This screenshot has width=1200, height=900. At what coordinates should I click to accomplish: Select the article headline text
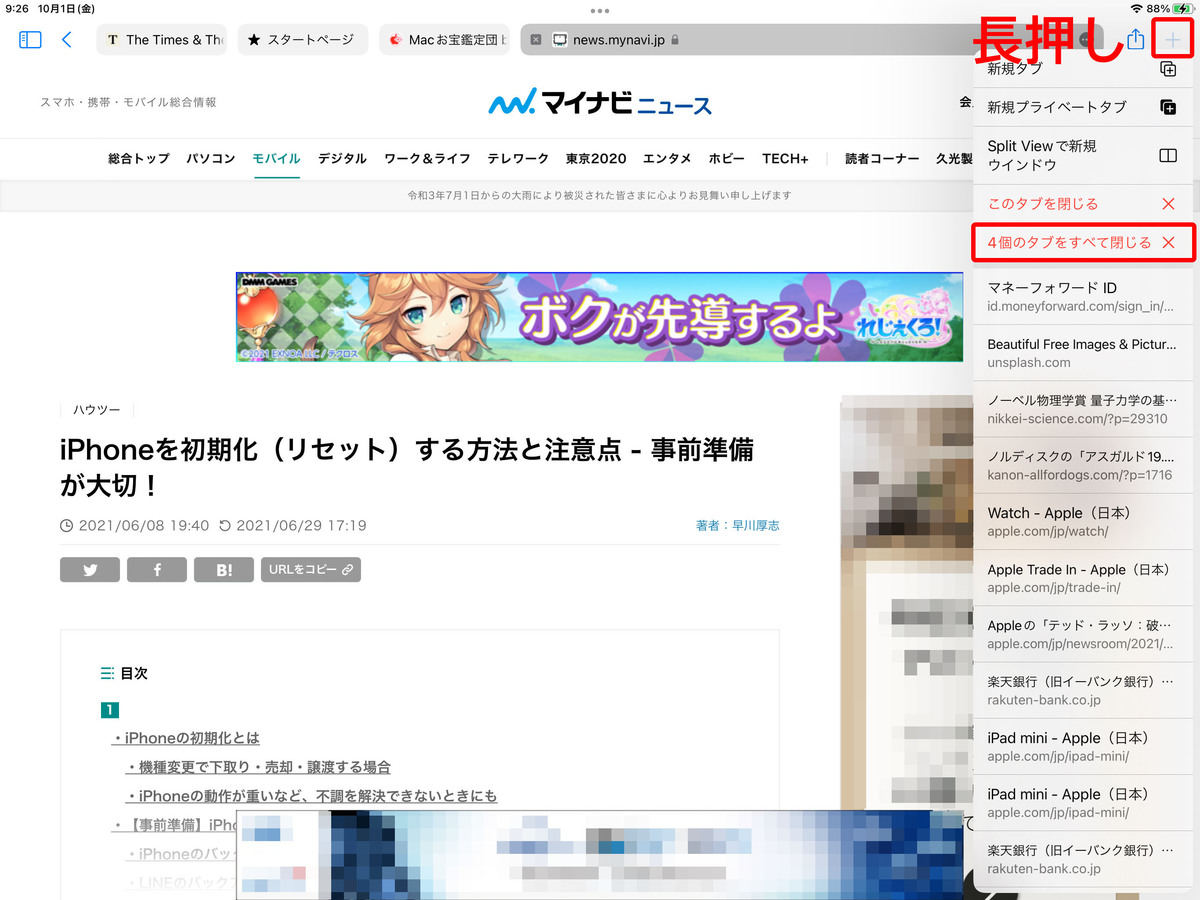[x=407, y=468]
